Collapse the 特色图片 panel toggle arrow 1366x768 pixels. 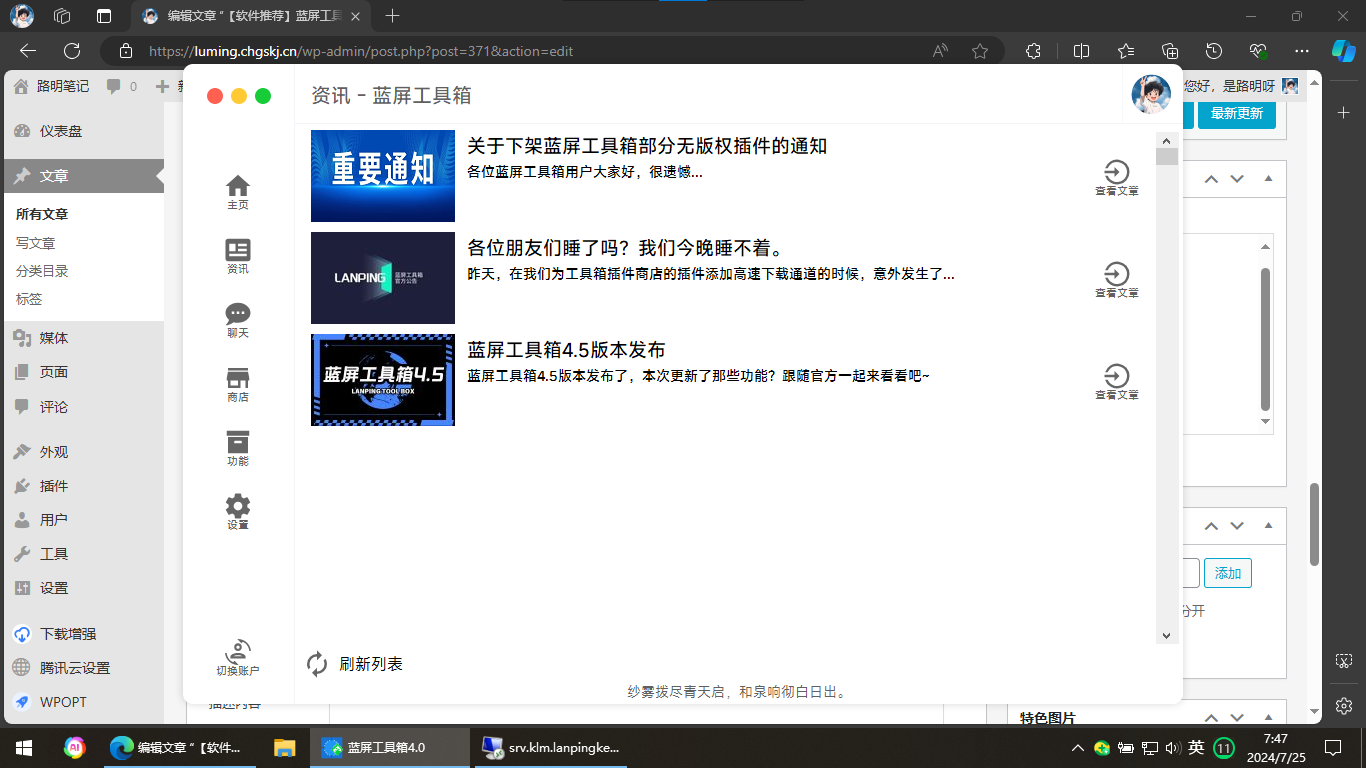point(1269,719)
